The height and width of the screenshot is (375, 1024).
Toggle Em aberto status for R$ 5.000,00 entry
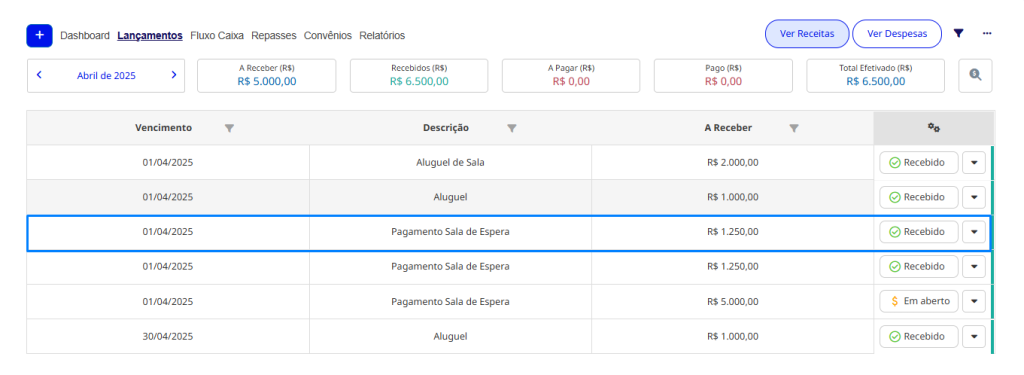pos(919,301)
